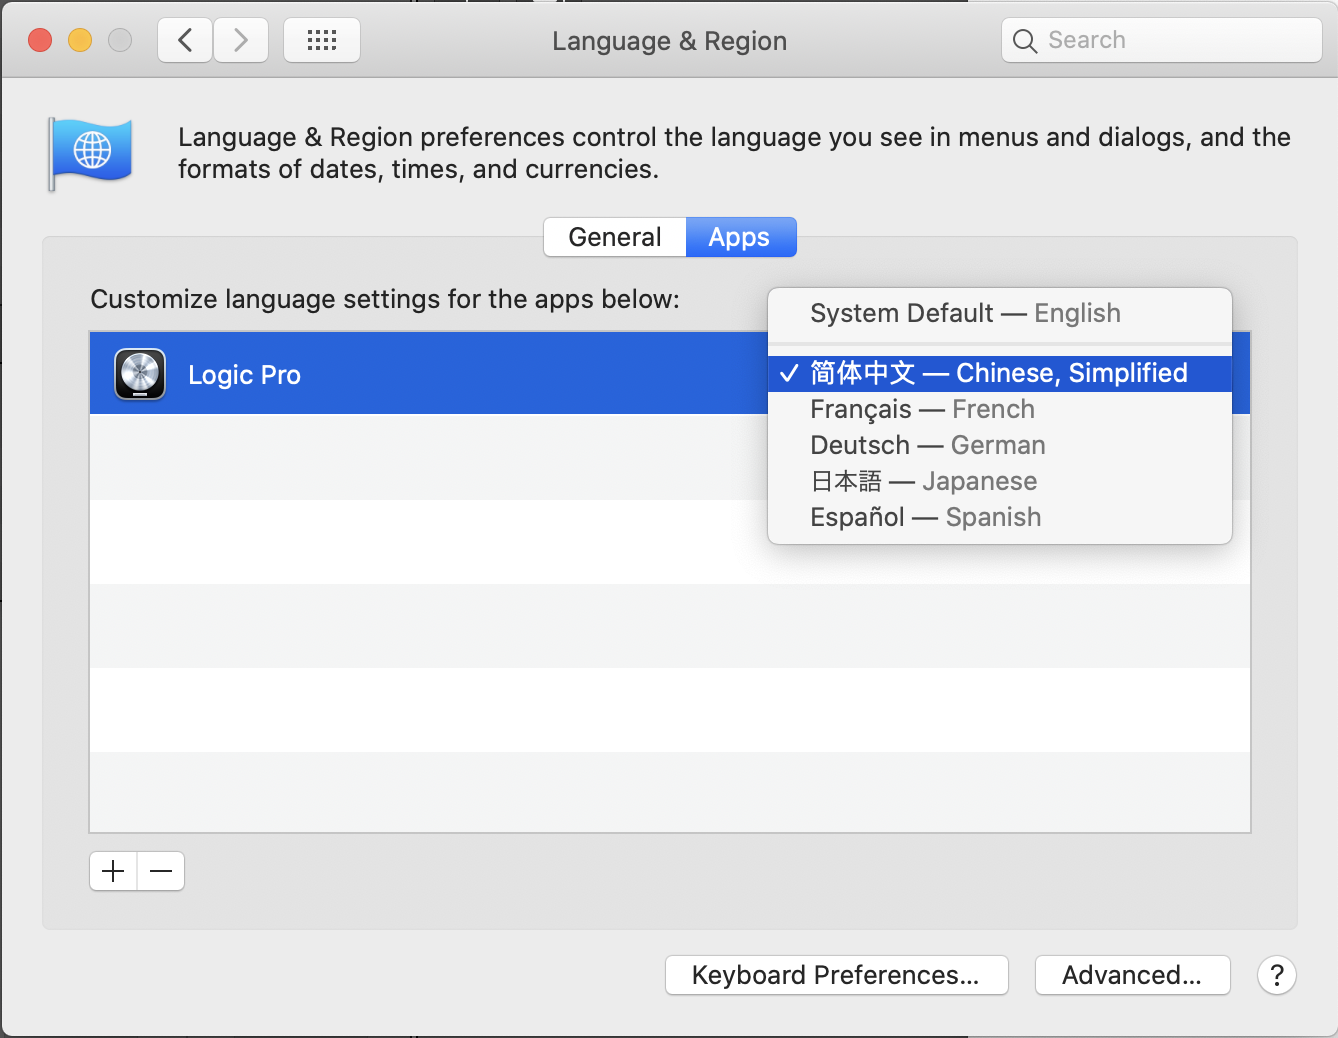Show all preferences grid icon

pos(322,41)
